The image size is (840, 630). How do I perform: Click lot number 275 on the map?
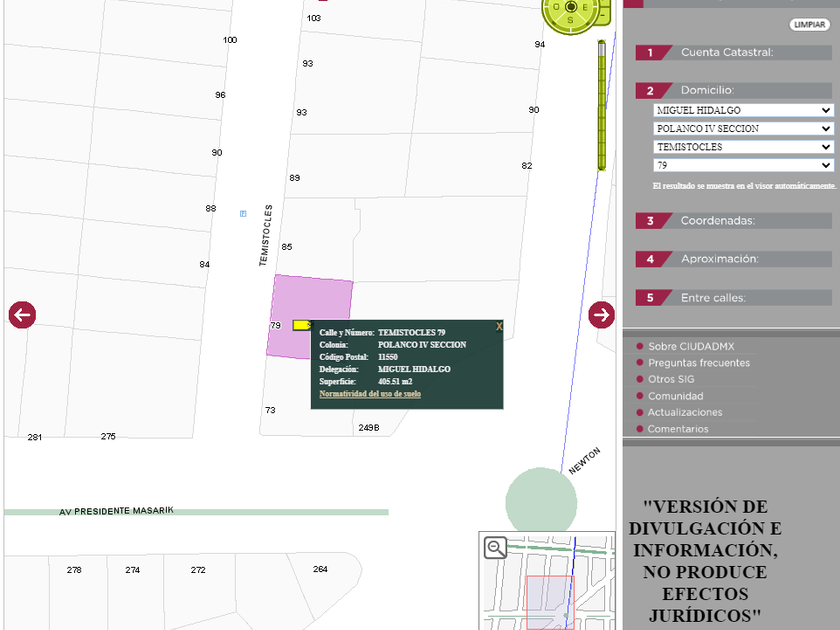108,437
